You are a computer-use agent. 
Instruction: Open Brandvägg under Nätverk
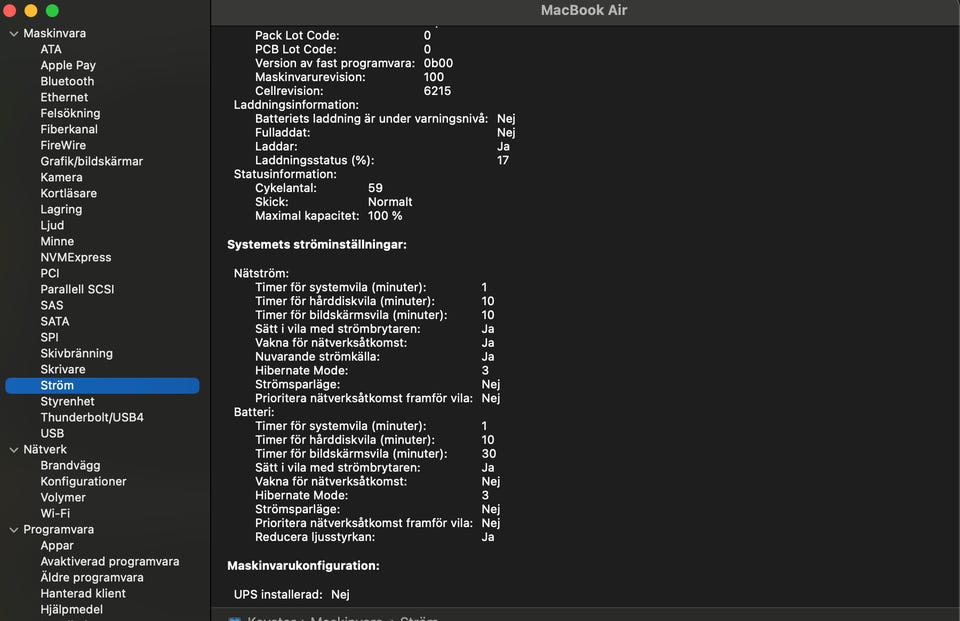pos(70,465)
